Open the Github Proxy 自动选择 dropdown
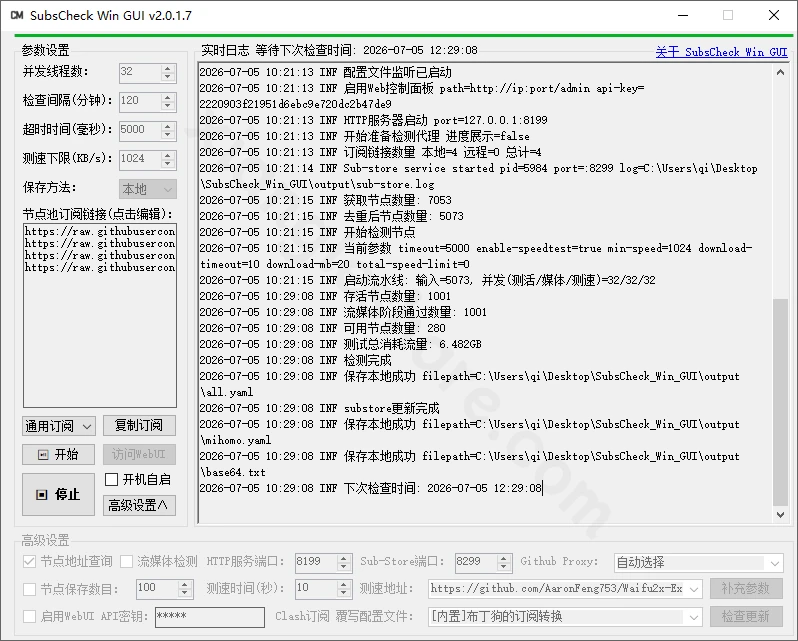The image size is (798, 641). (698, 563)
